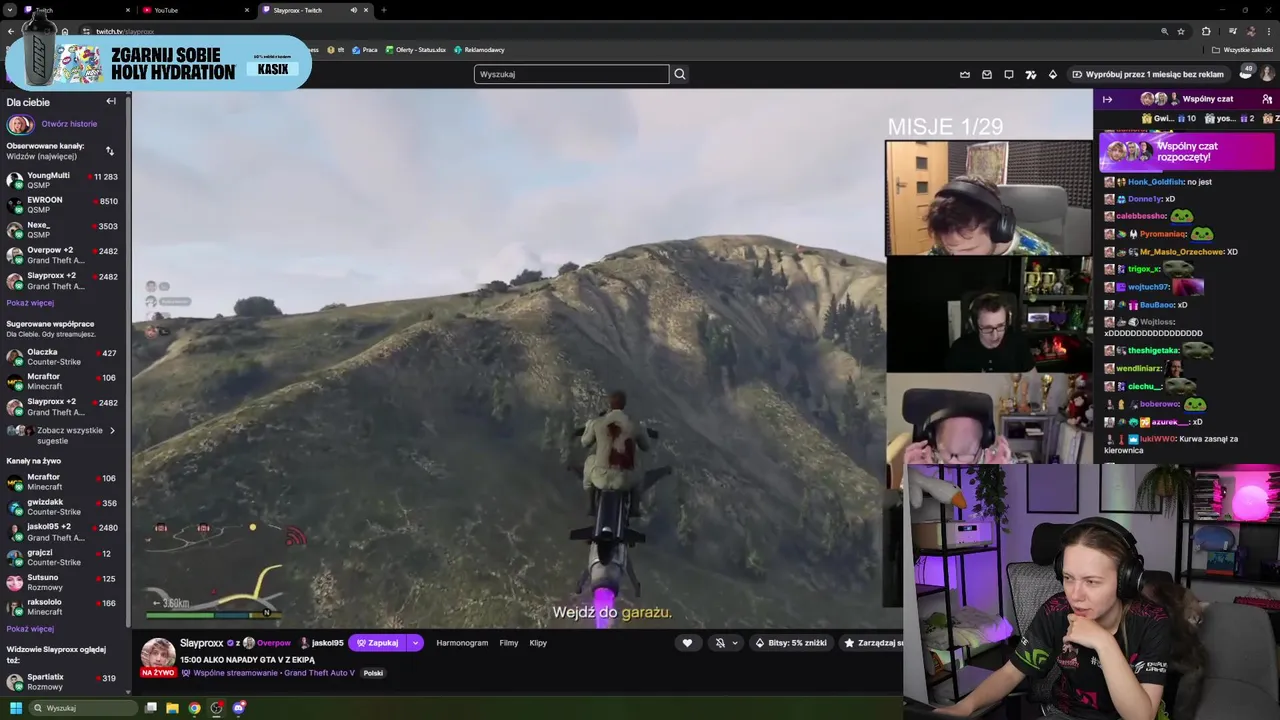Click Pokaż więcej under Kanały na żywo

pos(30,629)
